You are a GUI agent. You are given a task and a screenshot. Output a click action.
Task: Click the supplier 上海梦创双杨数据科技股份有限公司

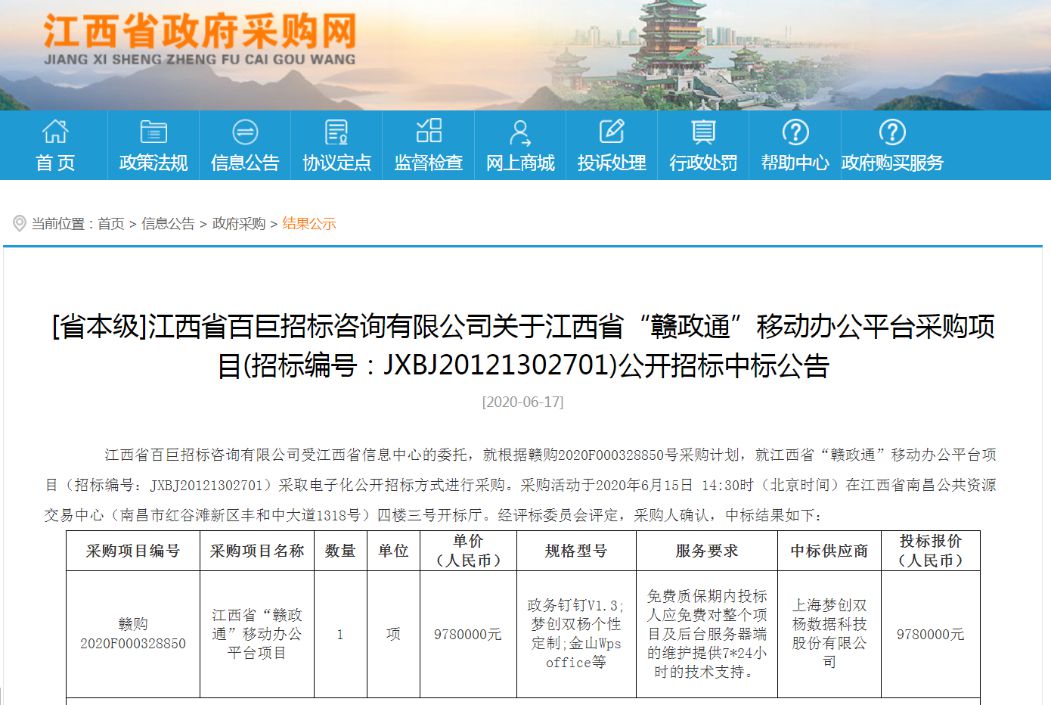click(829, 634)
